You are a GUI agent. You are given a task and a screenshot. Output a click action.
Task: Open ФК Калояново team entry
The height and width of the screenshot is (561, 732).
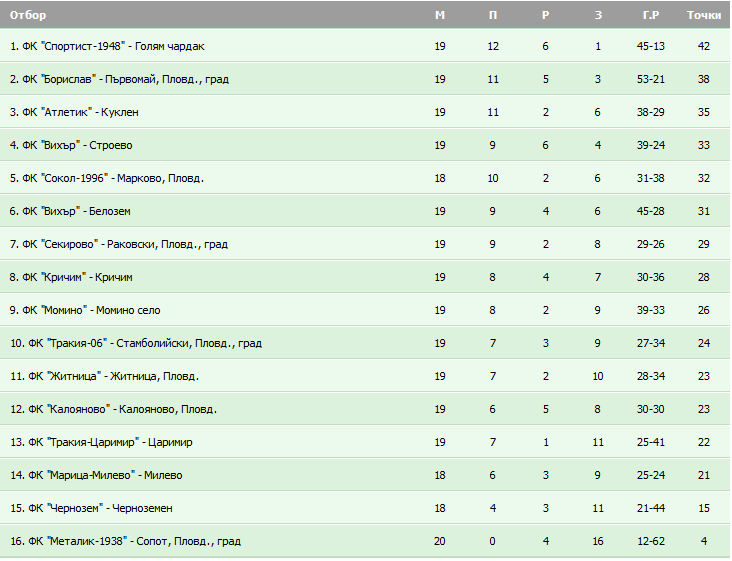[x=113, y=409]
